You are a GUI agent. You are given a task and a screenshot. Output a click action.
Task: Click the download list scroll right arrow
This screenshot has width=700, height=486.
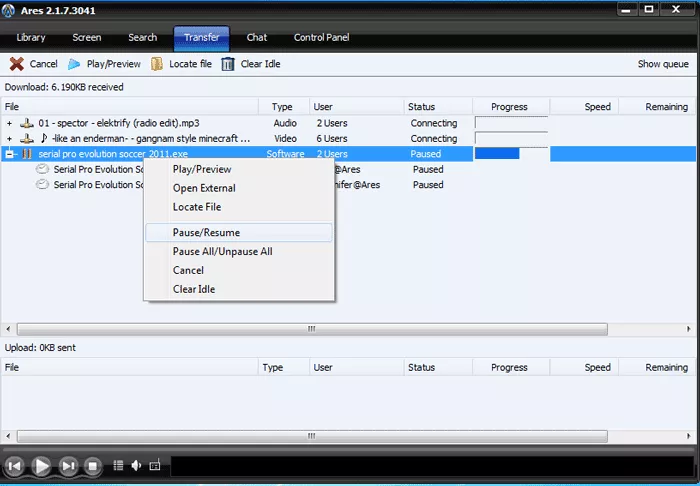pos(689,329)
